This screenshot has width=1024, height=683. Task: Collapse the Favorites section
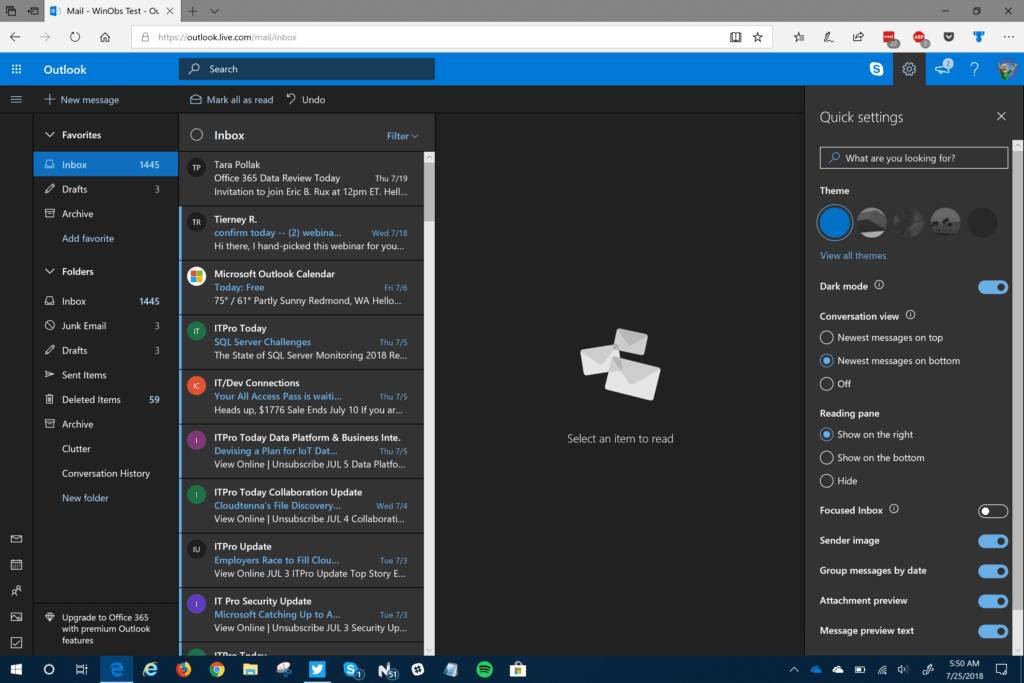[49, 133]
